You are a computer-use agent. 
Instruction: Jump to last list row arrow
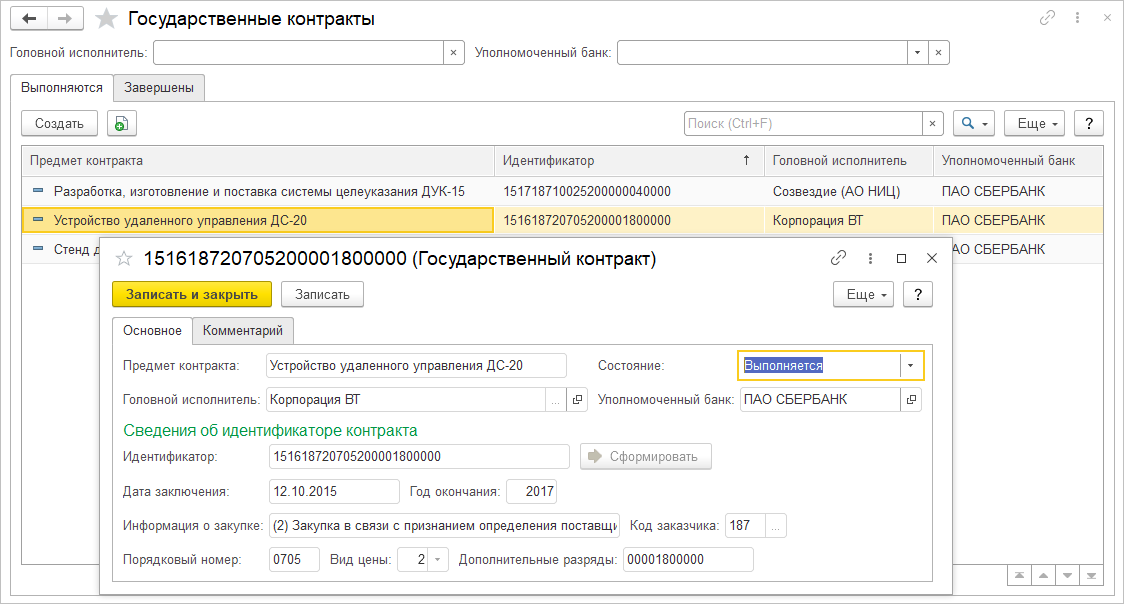pos(1092,576)
